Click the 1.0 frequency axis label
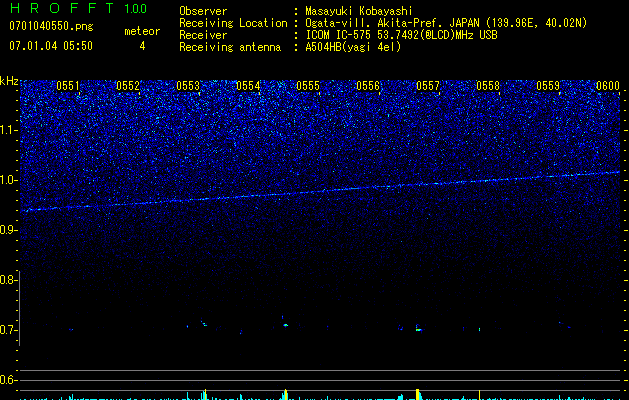 click(x=7, y=180)
